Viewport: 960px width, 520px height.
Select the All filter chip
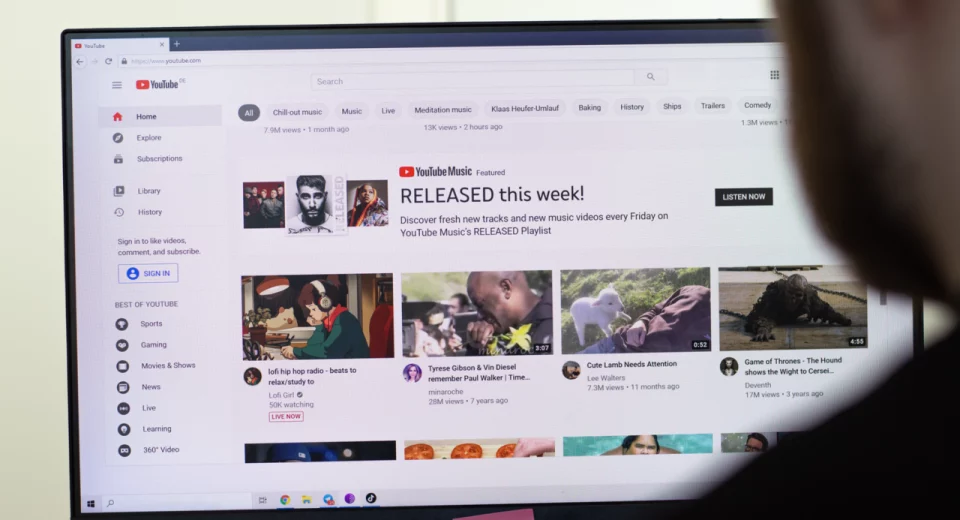pyautogui.click(x=249, y=113)
